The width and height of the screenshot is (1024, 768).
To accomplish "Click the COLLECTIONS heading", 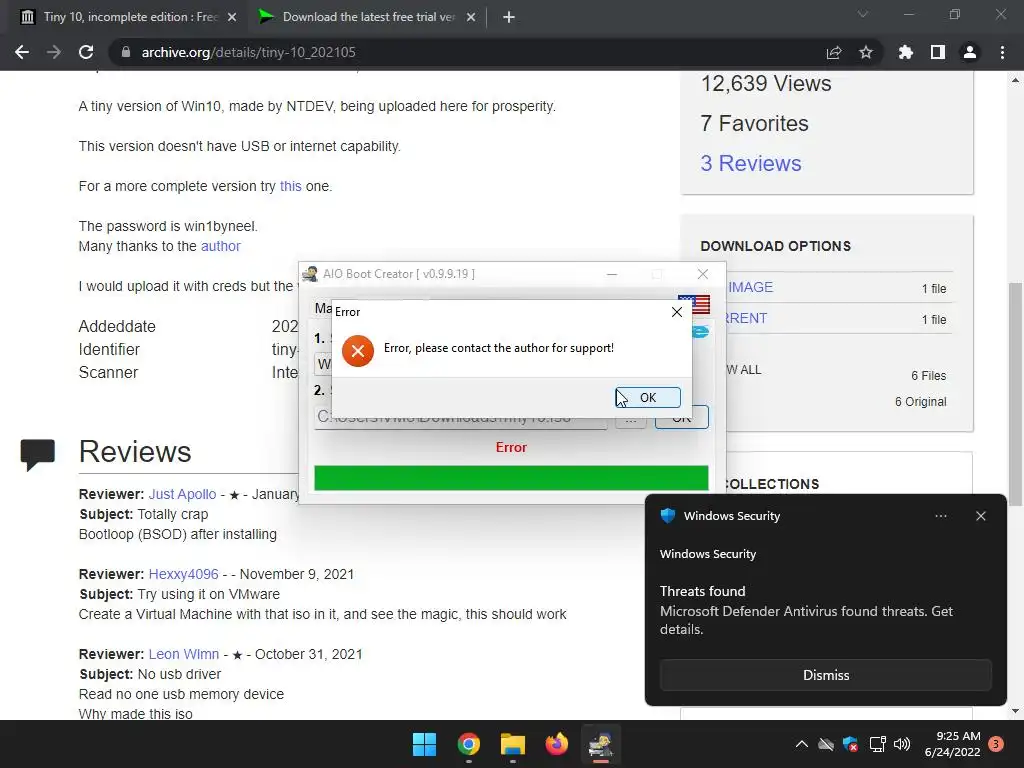I will coord(771,484).
